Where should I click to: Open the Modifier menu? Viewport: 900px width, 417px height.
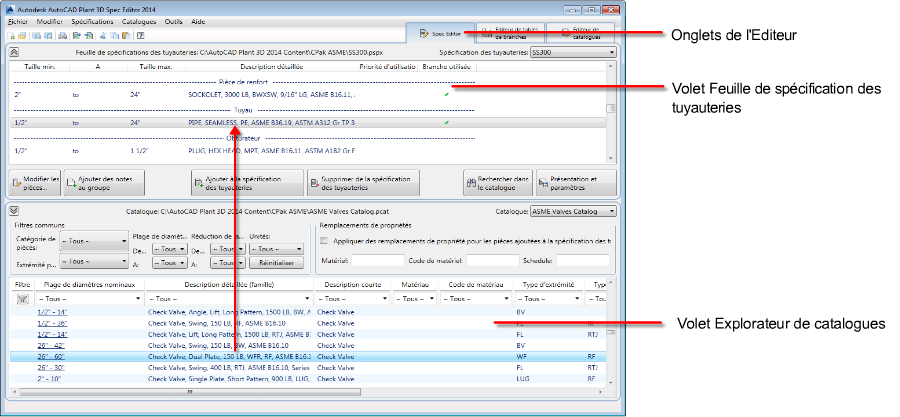[x=49, y=22]
